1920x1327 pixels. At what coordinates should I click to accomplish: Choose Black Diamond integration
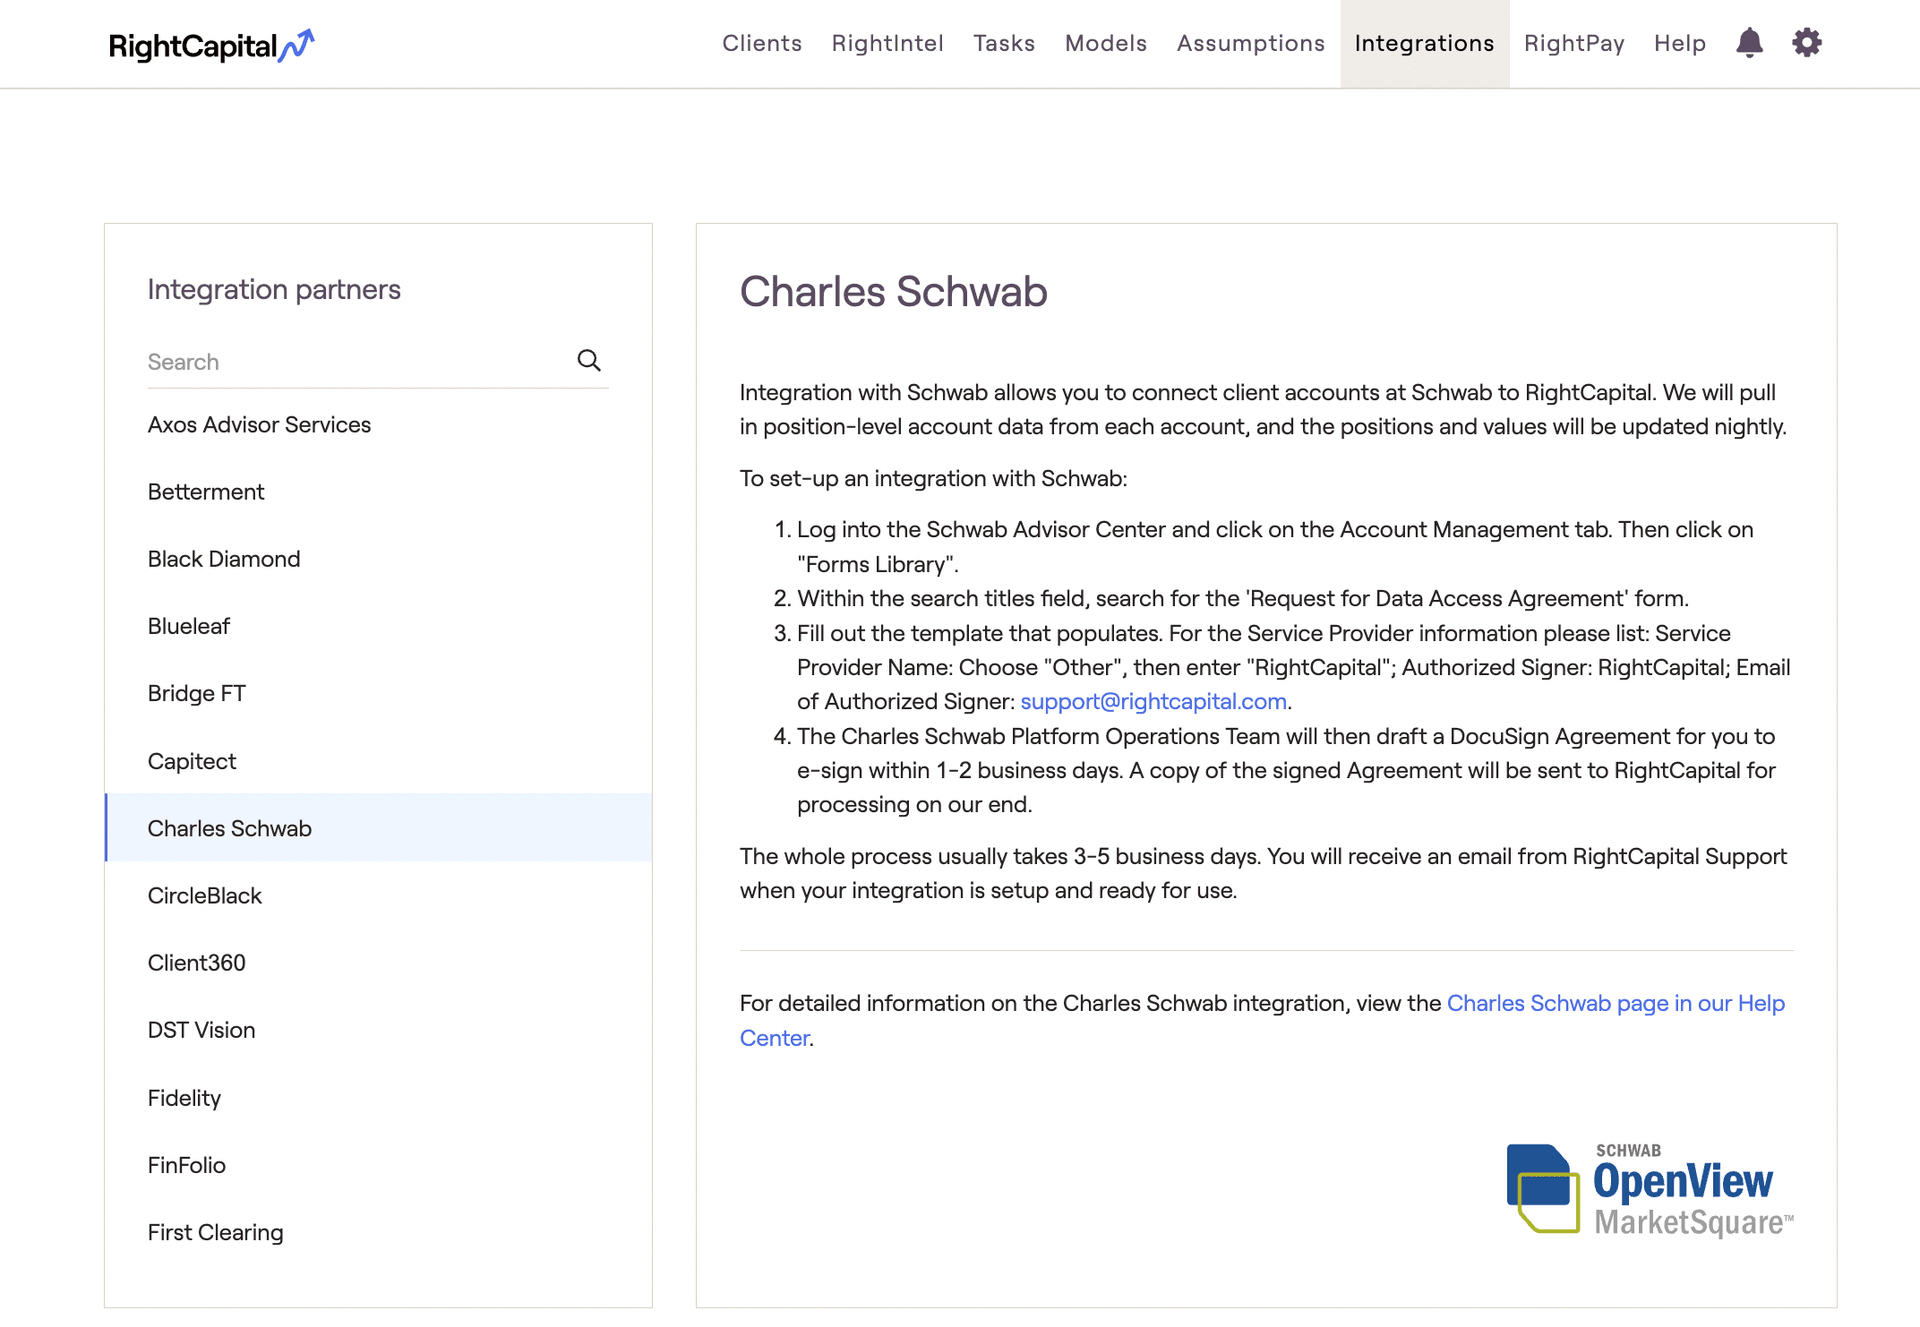pos(378,559)
